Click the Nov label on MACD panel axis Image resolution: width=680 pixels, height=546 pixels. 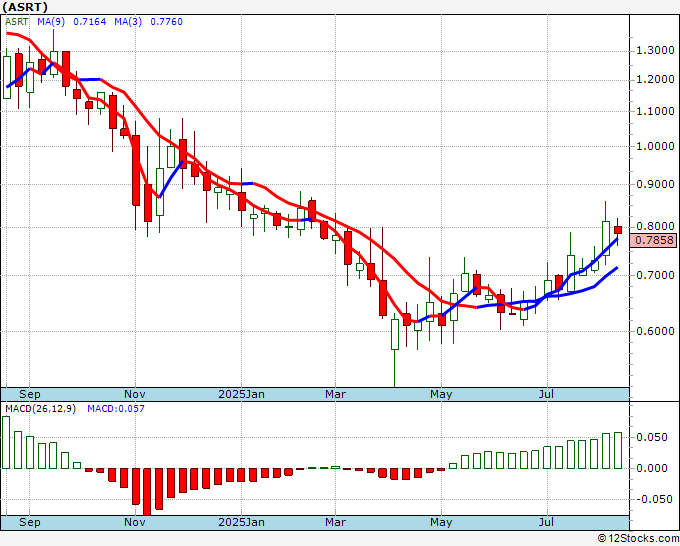pyautogui.click(x=134, y=522)
